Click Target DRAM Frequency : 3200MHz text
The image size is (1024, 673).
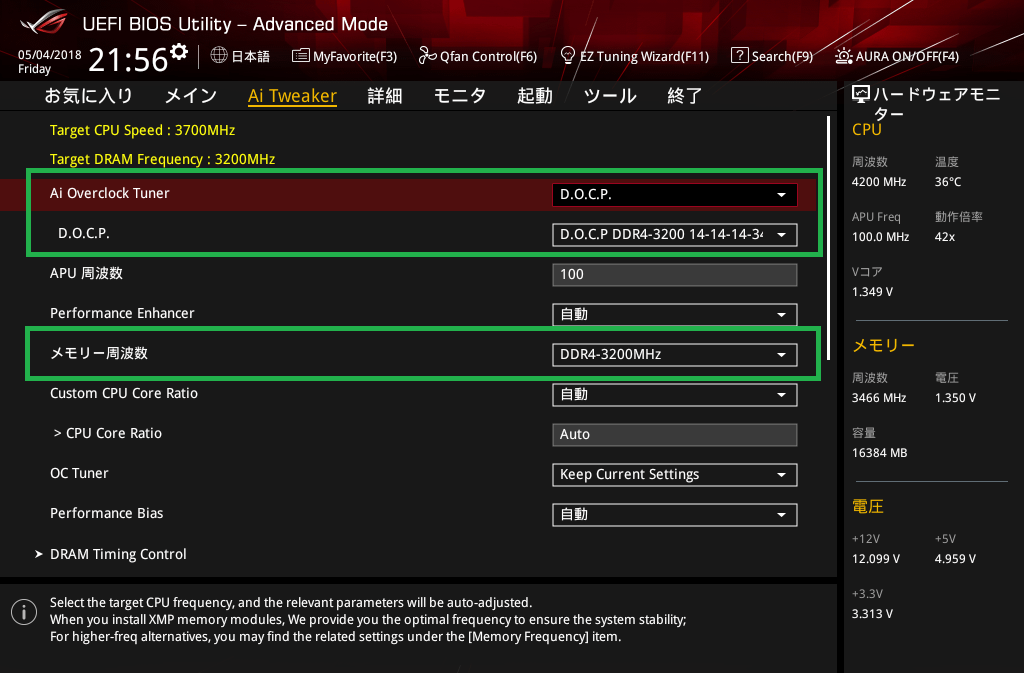pyautogui.click(x=163, y=159)
